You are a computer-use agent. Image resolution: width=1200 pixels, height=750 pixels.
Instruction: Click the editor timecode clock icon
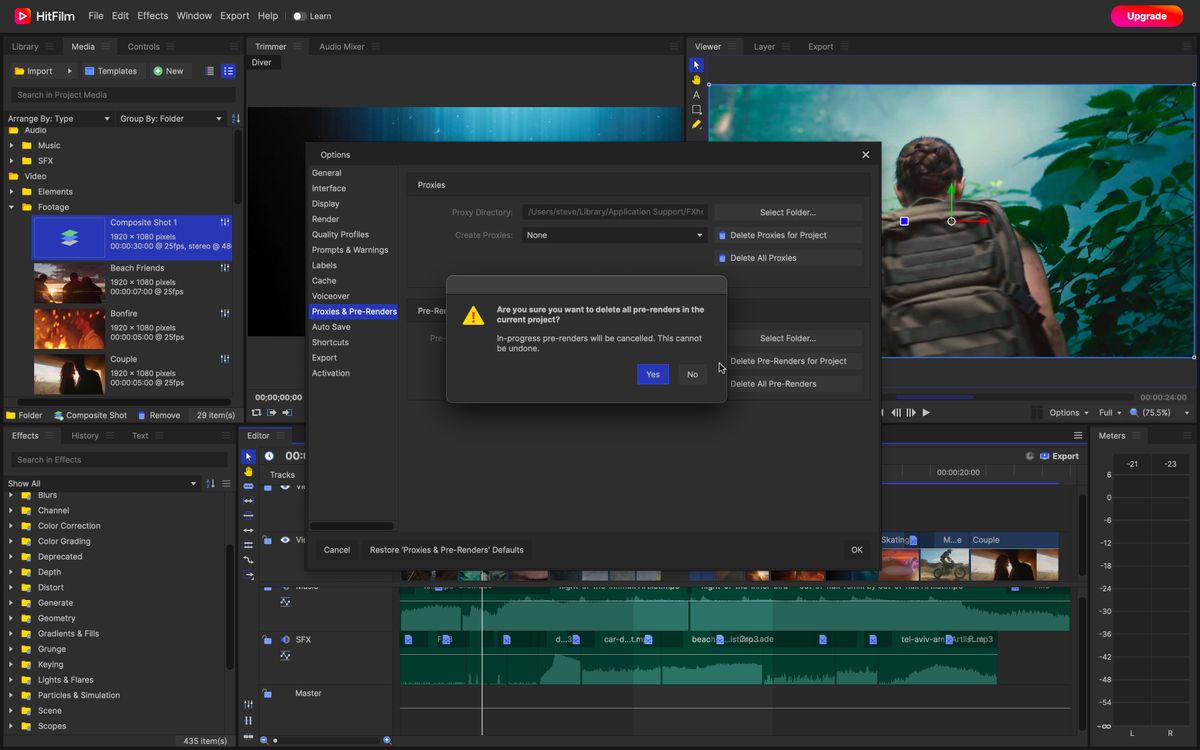[x=269, y=456]
